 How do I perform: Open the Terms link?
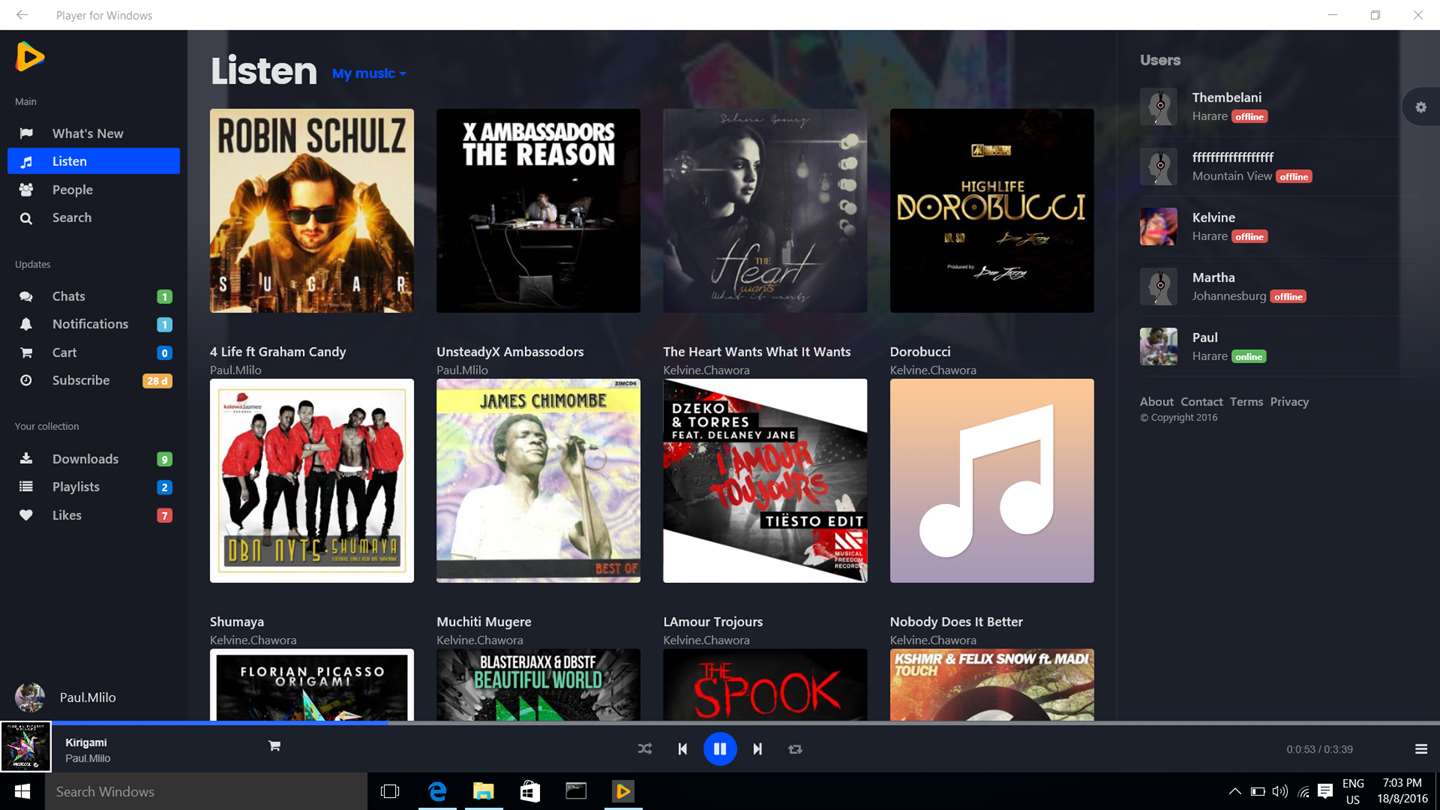tap(1246, 402)
